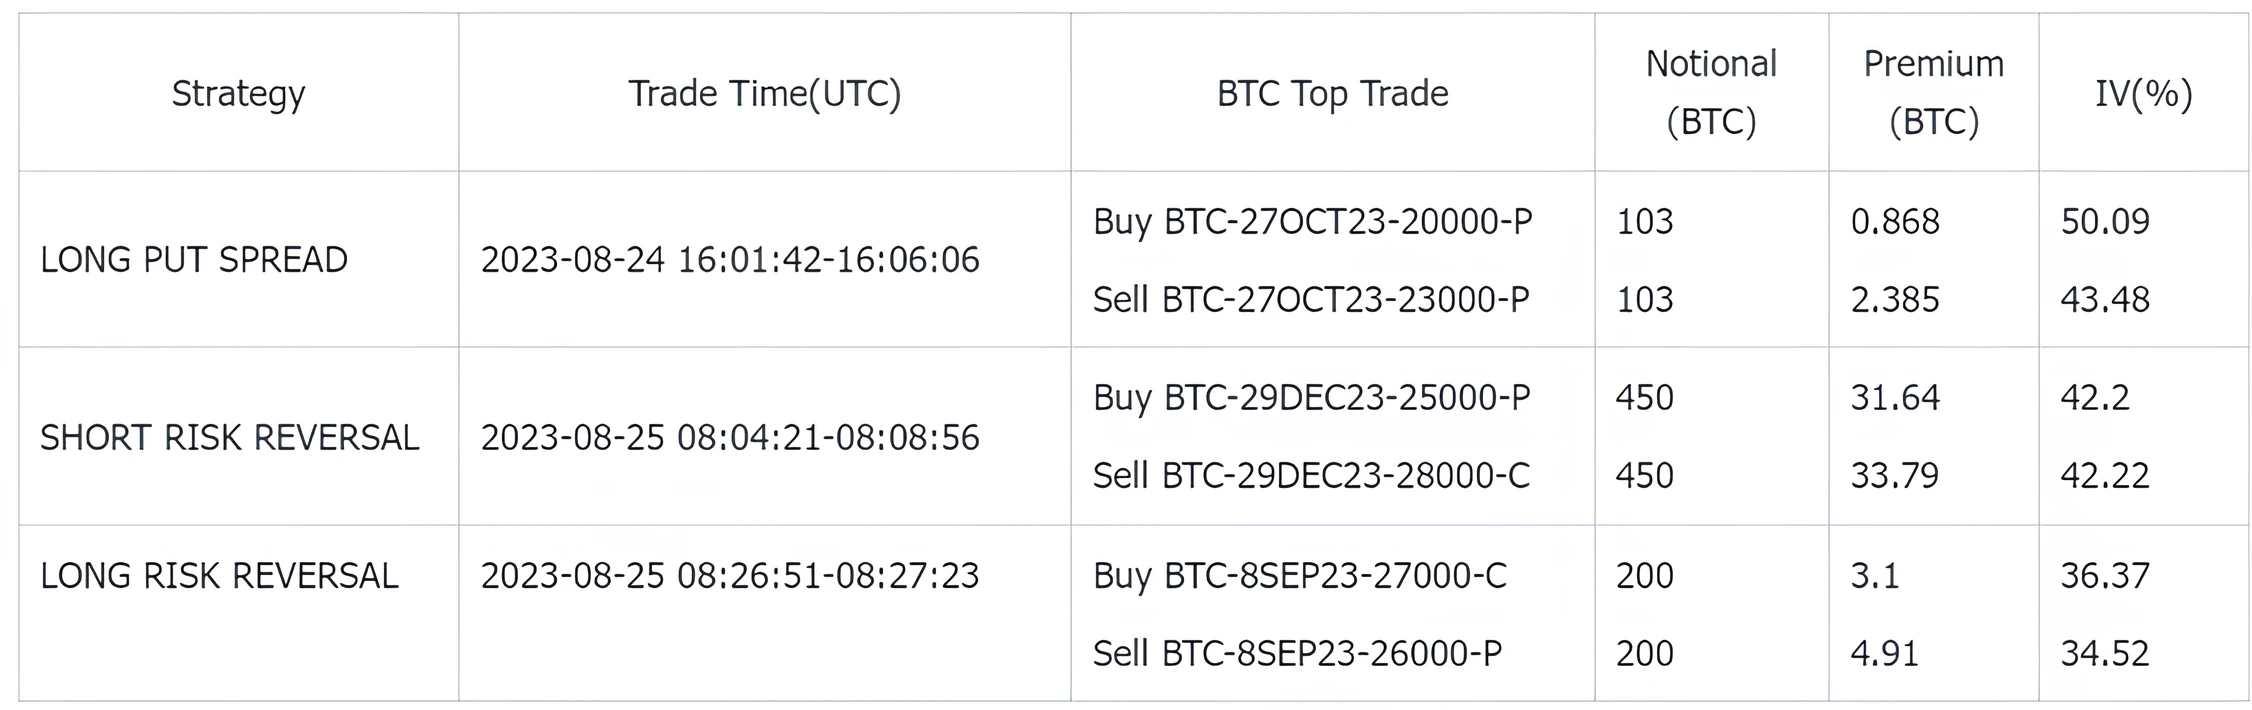Click the 08:04:21-08:08:56 trade time cell
Screen dimensions: 2252x710
(x=730, y=438)
